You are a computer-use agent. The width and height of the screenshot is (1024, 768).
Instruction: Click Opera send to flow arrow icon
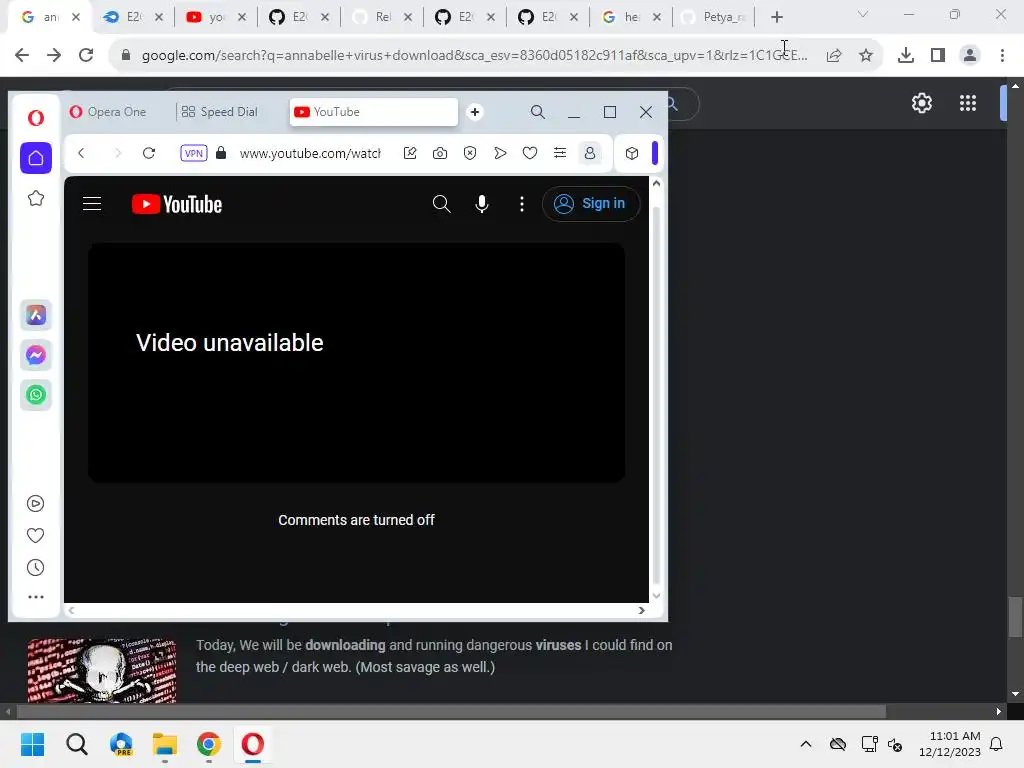(500, 153)
